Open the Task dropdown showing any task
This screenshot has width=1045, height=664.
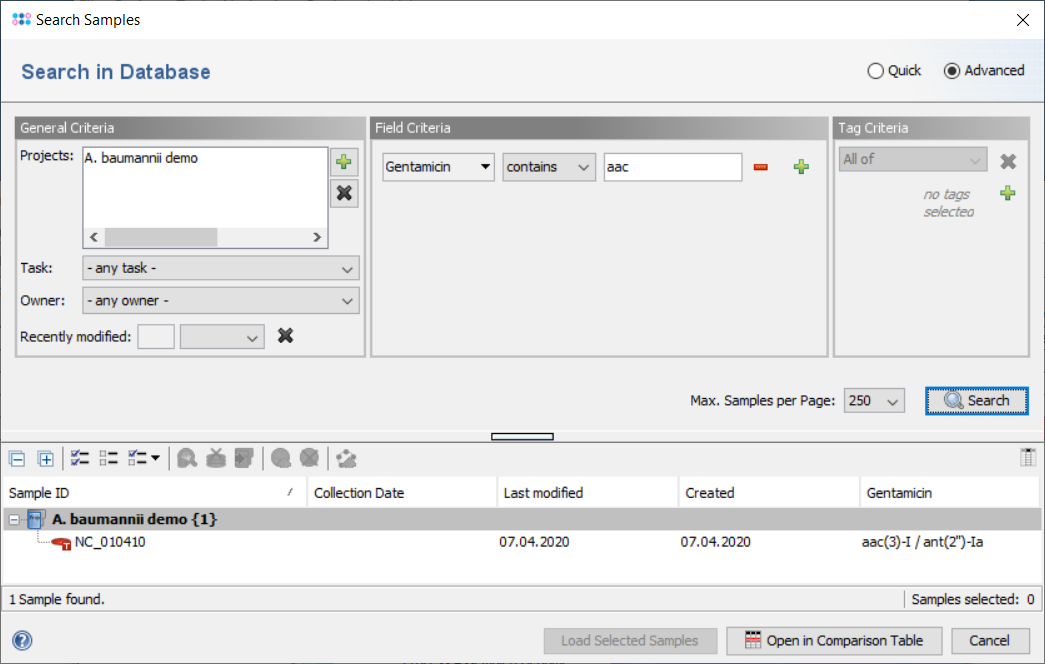coord(220,269)
